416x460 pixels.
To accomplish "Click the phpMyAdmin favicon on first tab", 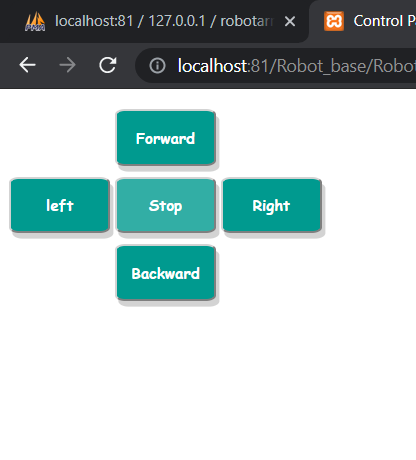I will (35, 22).
